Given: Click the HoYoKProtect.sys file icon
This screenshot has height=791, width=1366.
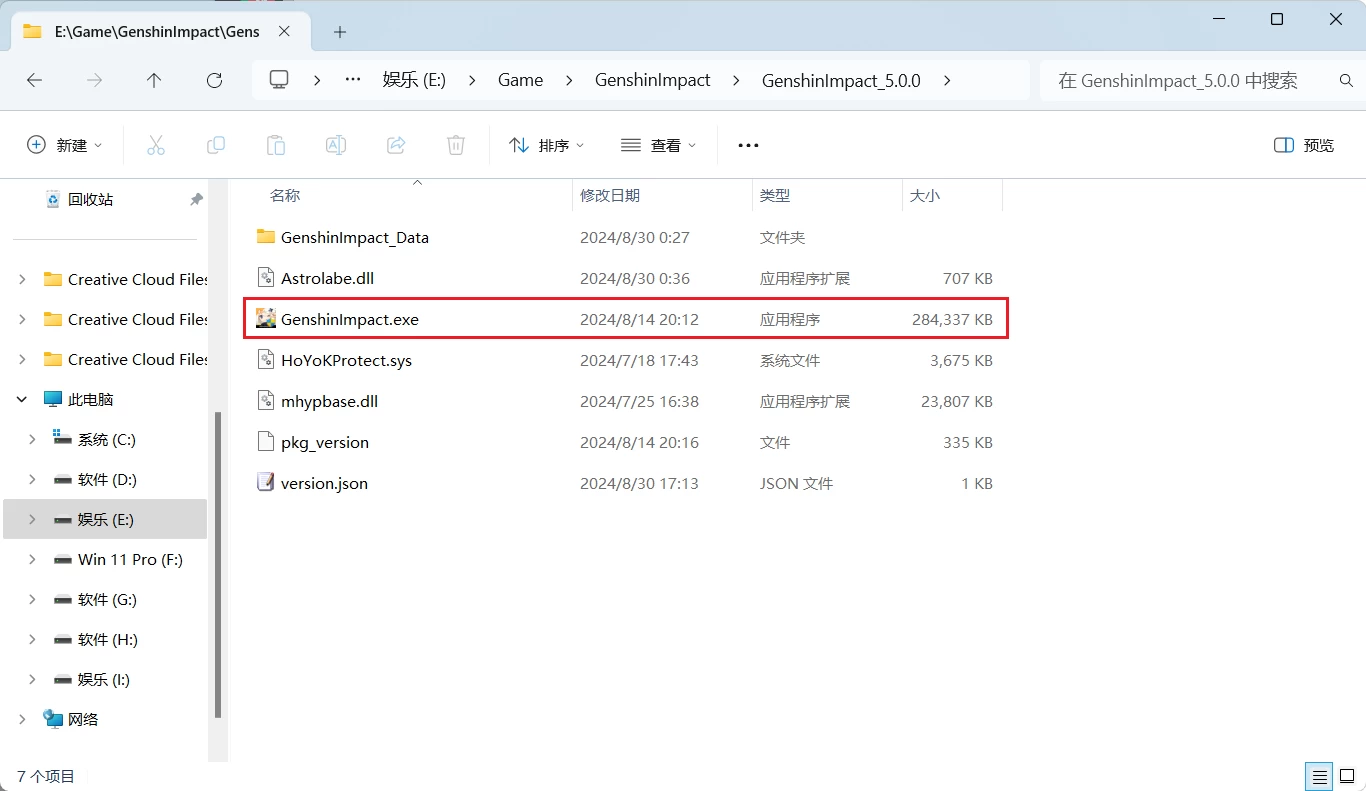Looking at the screenshot, I should tap(265, 360).
